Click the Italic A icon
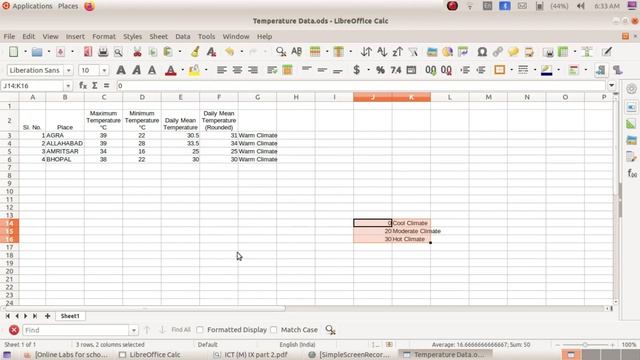The height and width of the screenshot is (360, 640). tap(136, 70)
